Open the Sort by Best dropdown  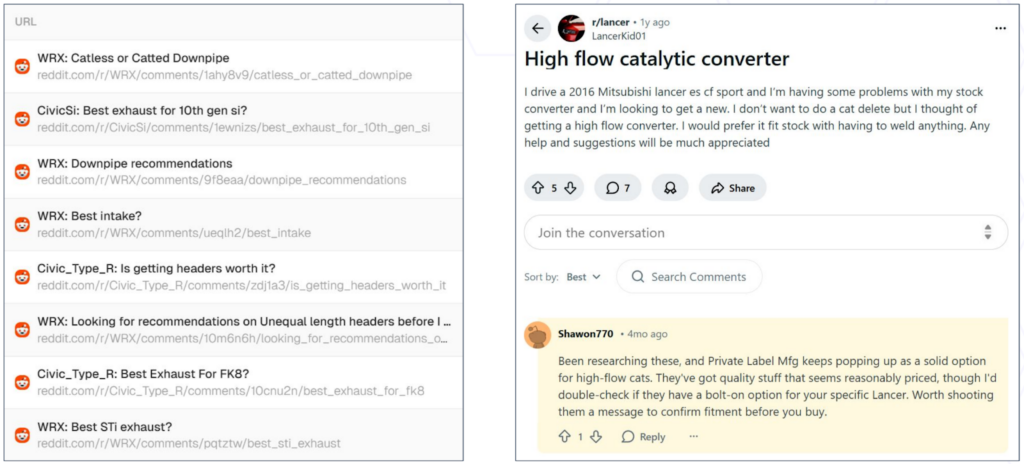point(583,277)
